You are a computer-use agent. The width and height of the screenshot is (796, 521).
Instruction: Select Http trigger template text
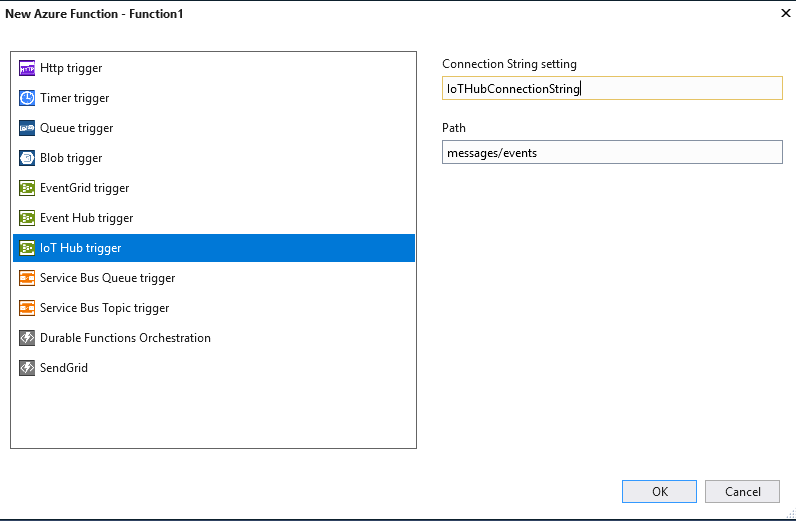(71, 68)
